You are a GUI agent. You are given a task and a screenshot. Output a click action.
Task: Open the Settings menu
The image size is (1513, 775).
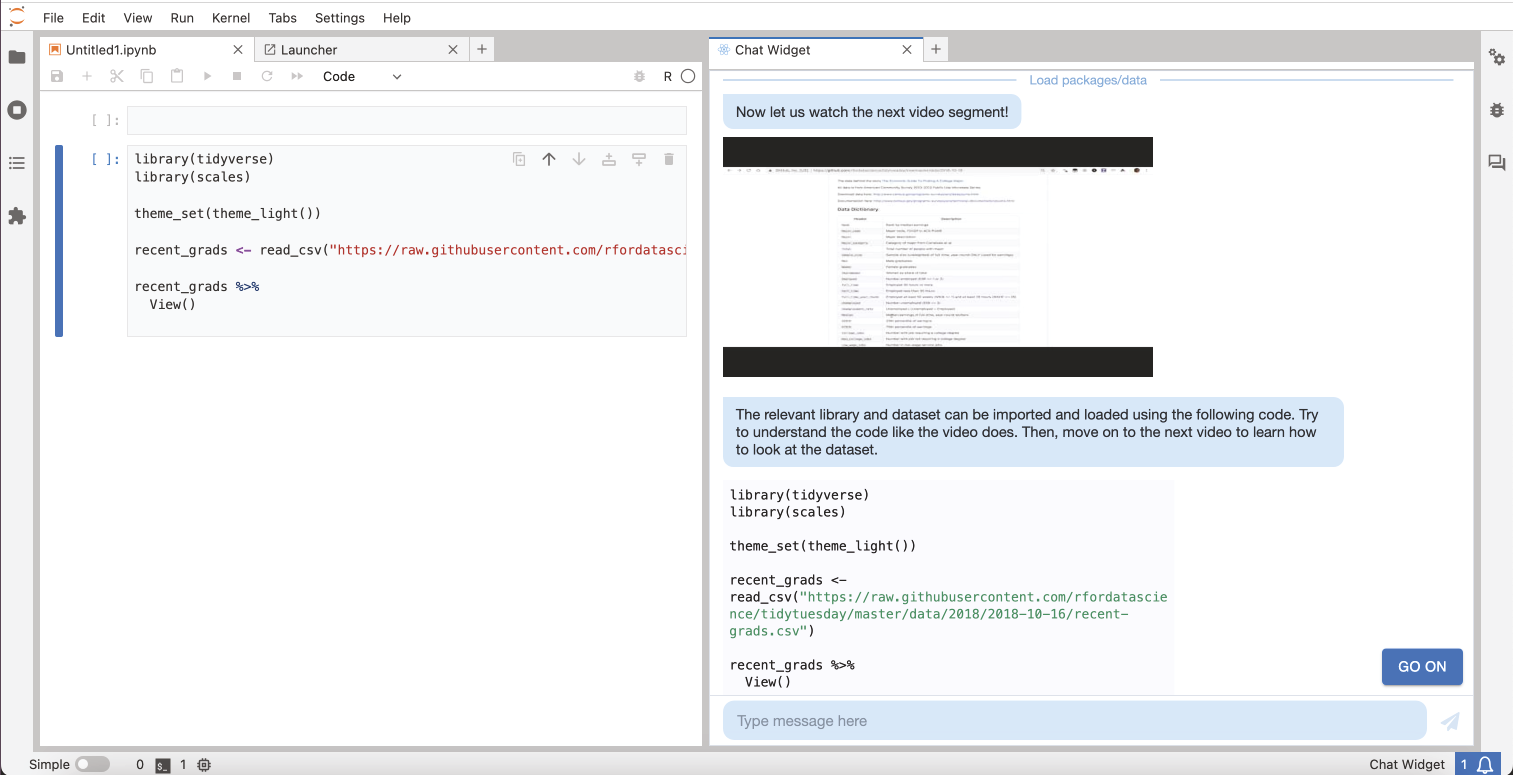[340, 18]
